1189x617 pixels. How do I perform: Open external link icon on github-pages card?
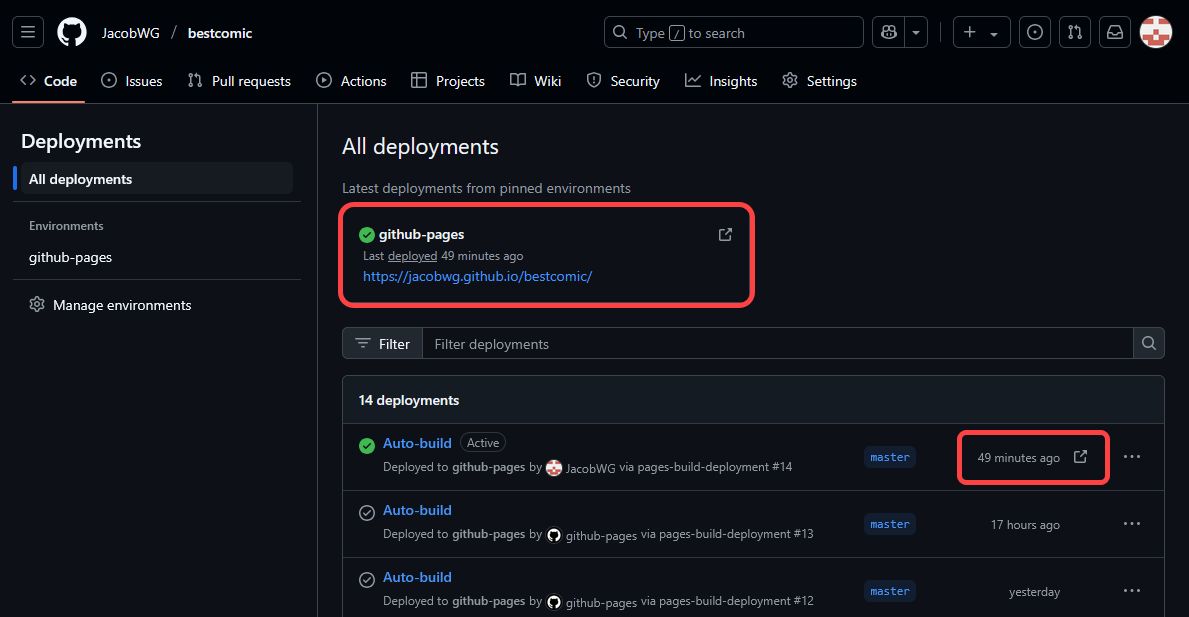[x=725, y=235]
